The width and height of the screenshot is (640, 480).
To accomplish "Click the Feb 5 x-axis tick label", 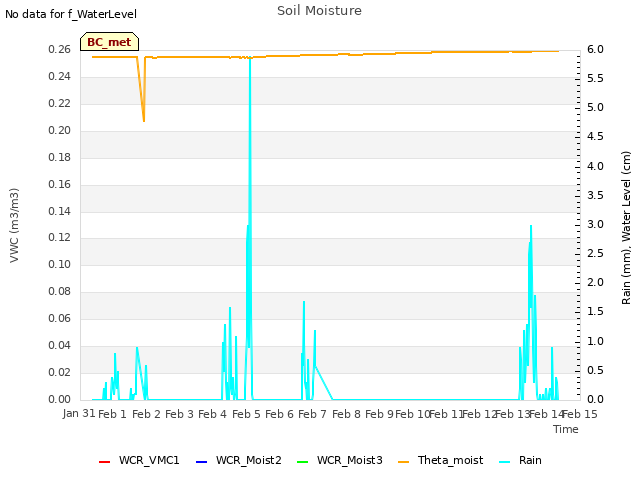I will pos(246,414).
